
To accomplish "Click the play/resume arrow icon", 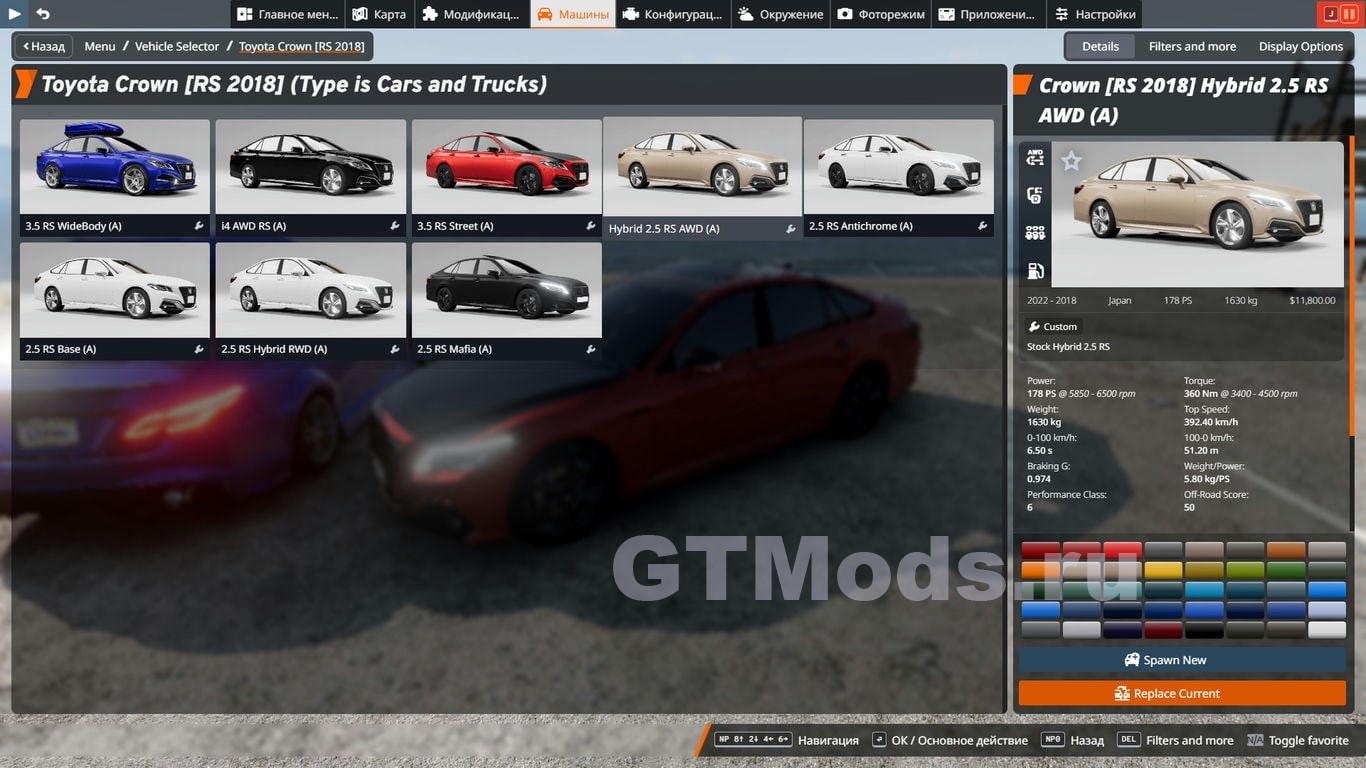I will pos(15,14).
